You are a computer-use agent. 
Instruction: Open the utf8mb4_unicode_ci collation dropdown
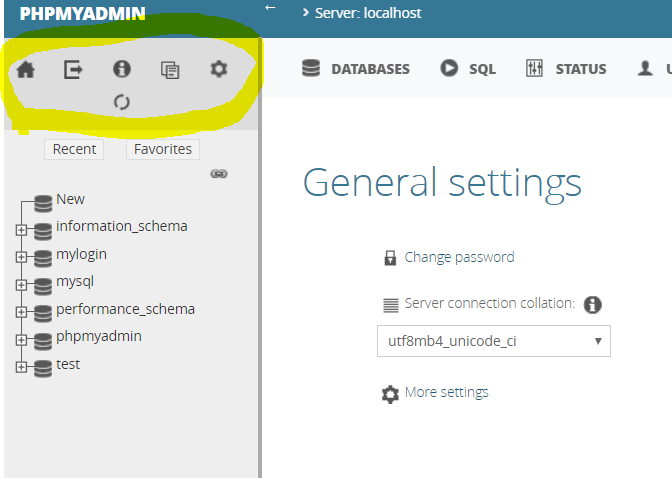click(494, 341)
